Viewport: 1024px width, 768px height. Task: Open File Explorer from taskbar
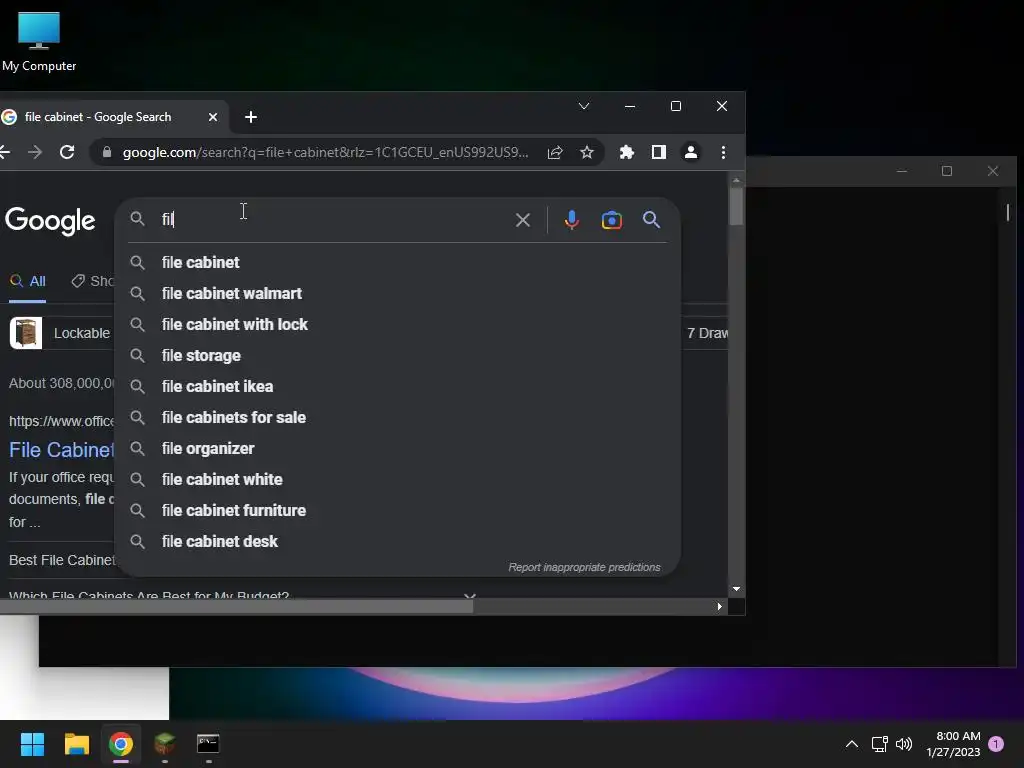coord(76,744)
